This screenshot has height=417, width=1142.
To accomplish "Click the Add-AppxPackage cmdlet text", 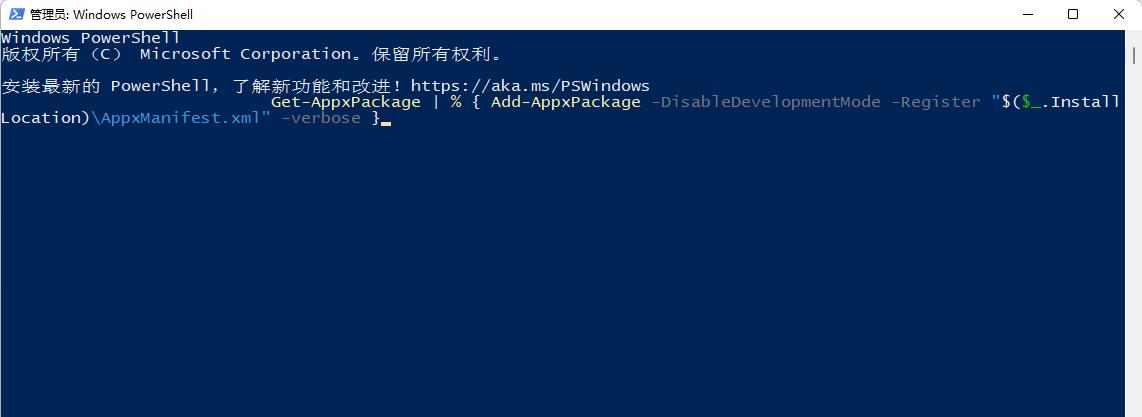I will pos(565,102).
